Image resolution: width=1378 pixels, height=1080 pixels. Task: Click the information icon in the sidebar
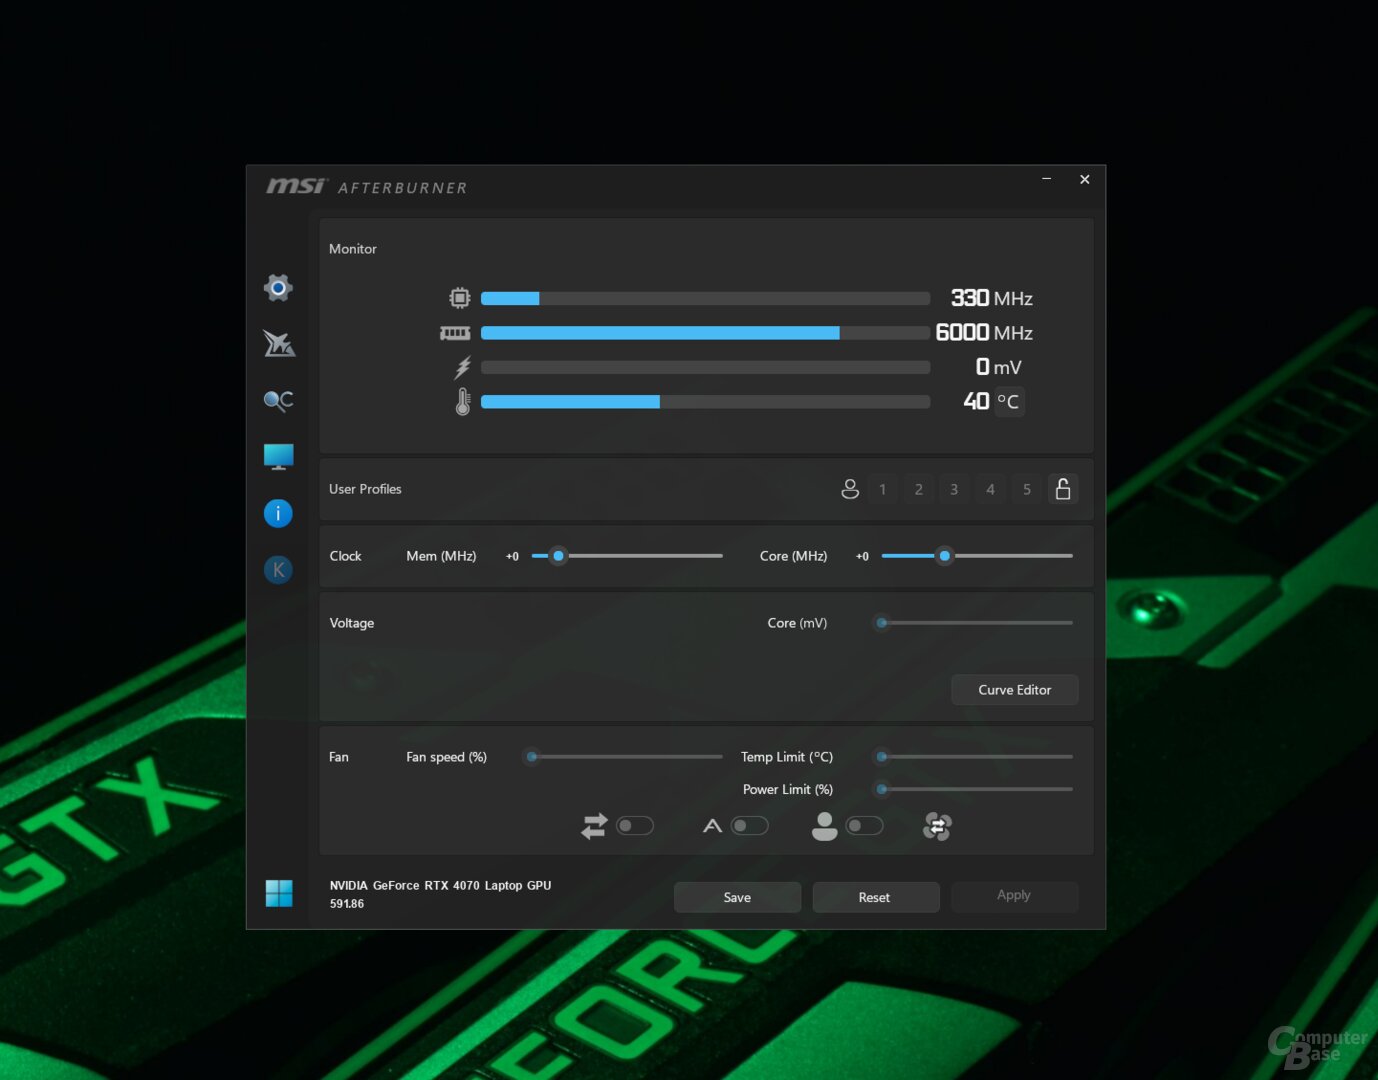(x=278, y=513)
